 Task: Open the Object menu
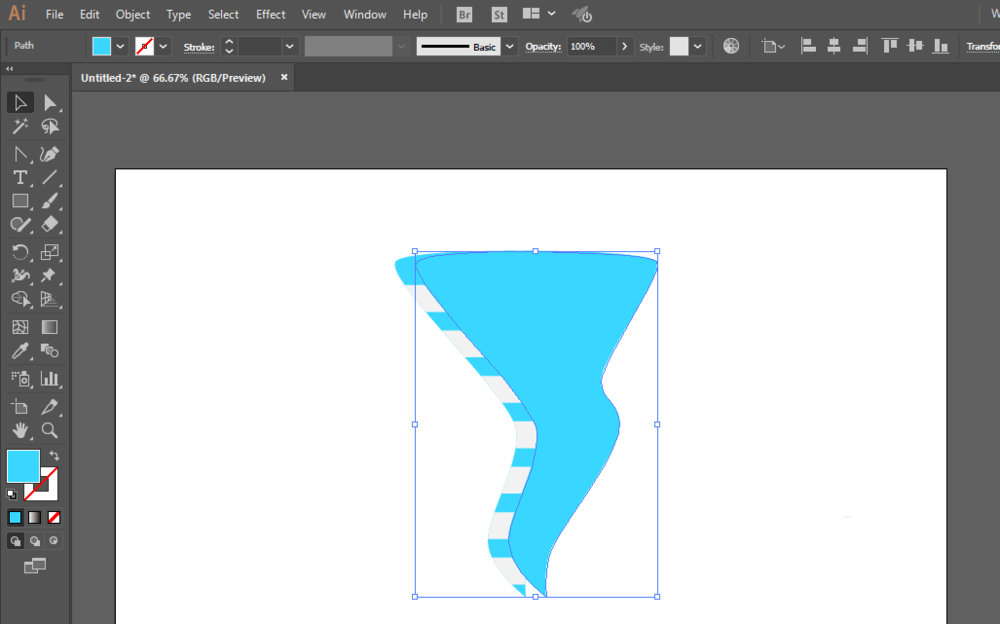(x=133, y=14)
